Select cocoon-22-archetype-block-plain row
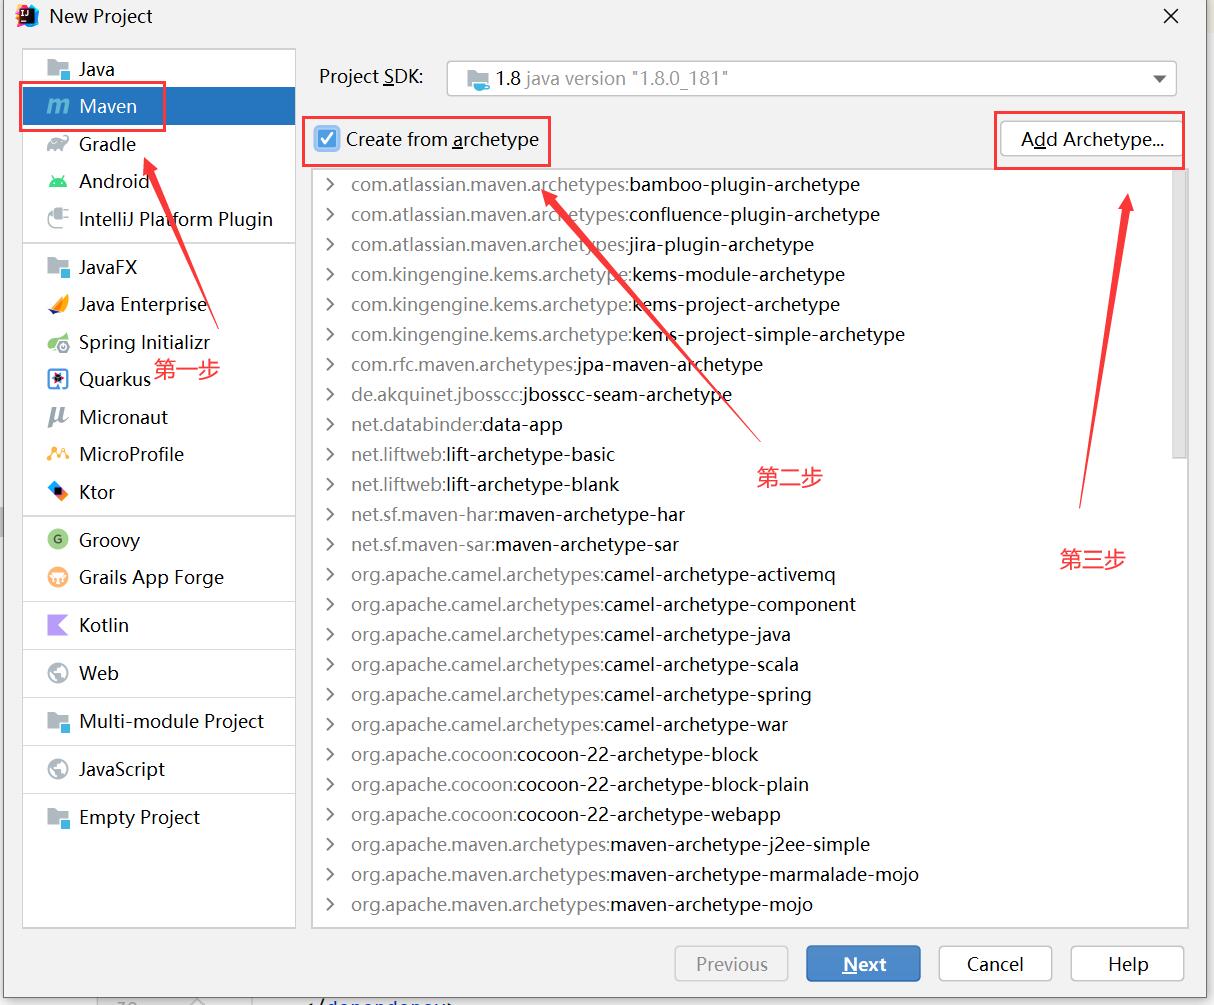 tap(742, 784)
